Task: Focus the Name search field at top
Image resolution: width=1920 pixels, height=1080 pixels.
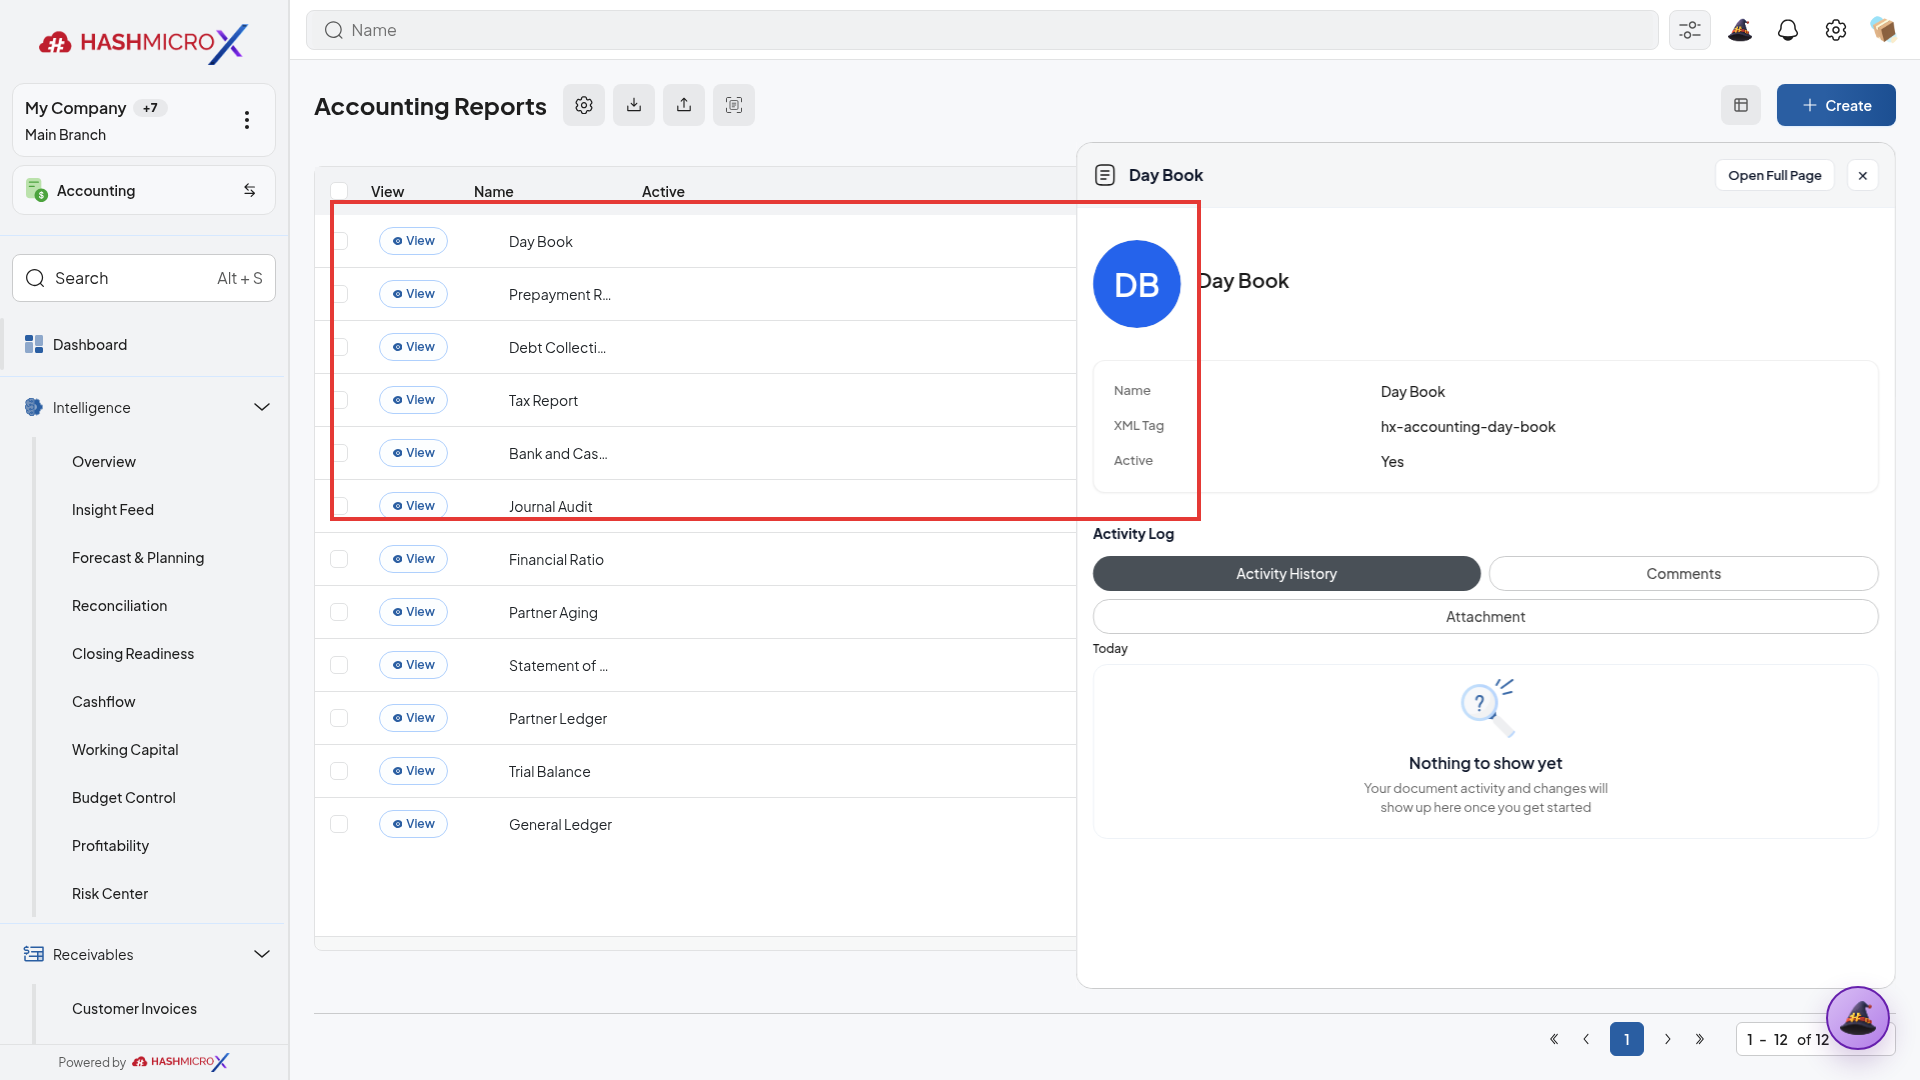Action: click(x=982, y=30)
